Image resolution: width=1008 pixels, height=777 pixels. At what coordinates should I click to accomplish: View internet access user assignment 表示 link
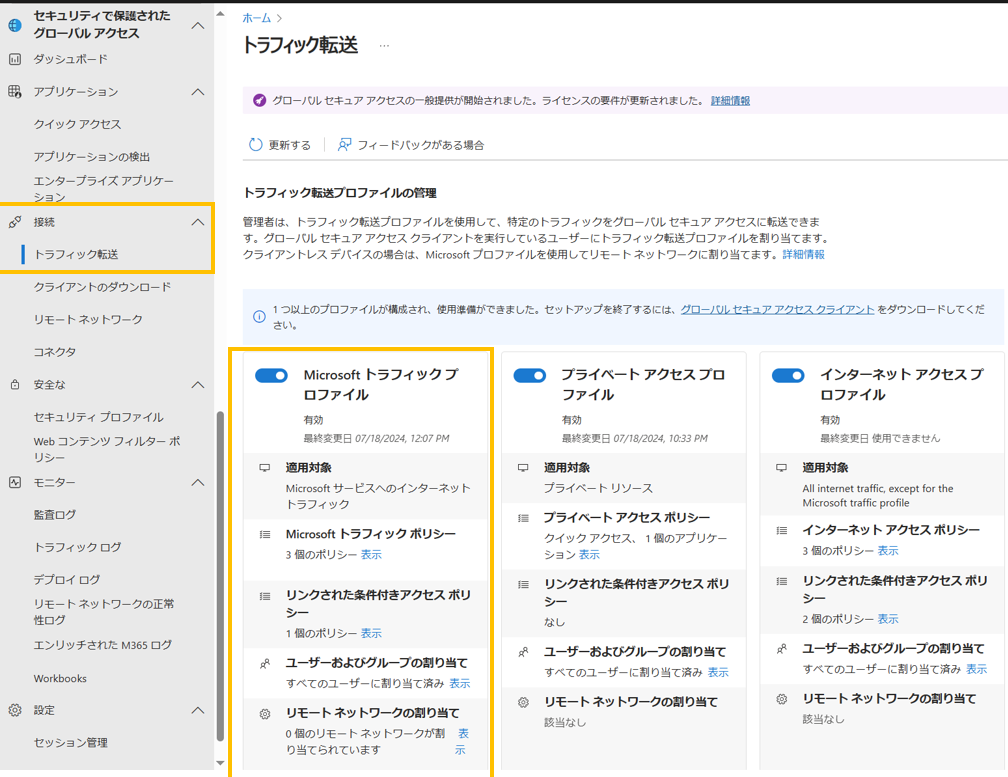click(976, 669)
